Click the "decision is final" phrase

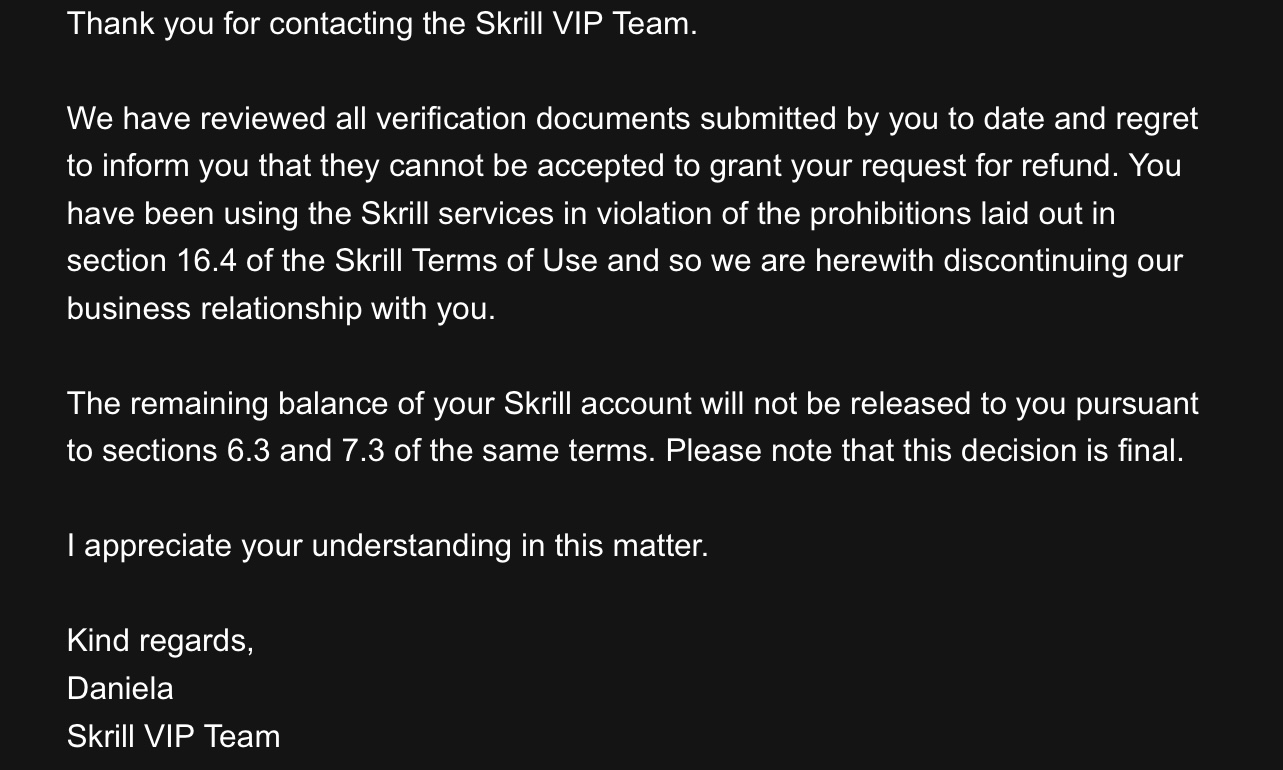click(x=1071, y=451)
